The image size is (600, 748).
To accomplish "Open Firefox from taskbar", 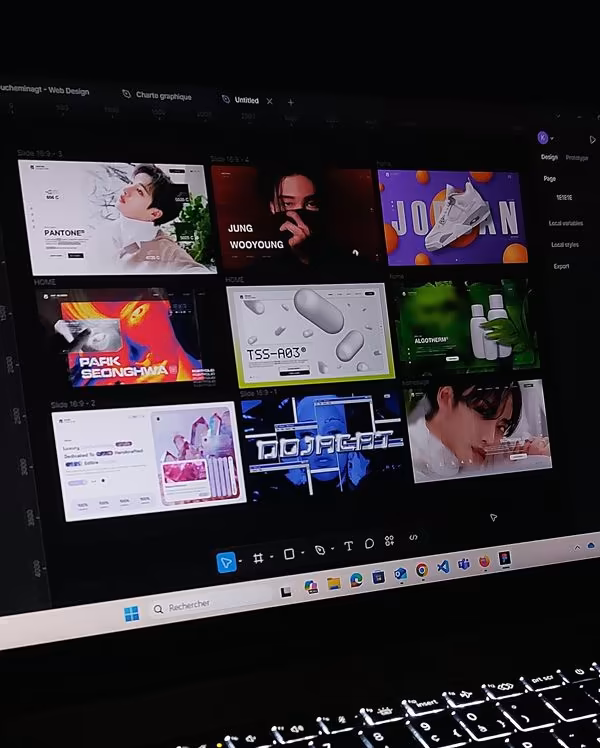I will [x=484, y=561].
